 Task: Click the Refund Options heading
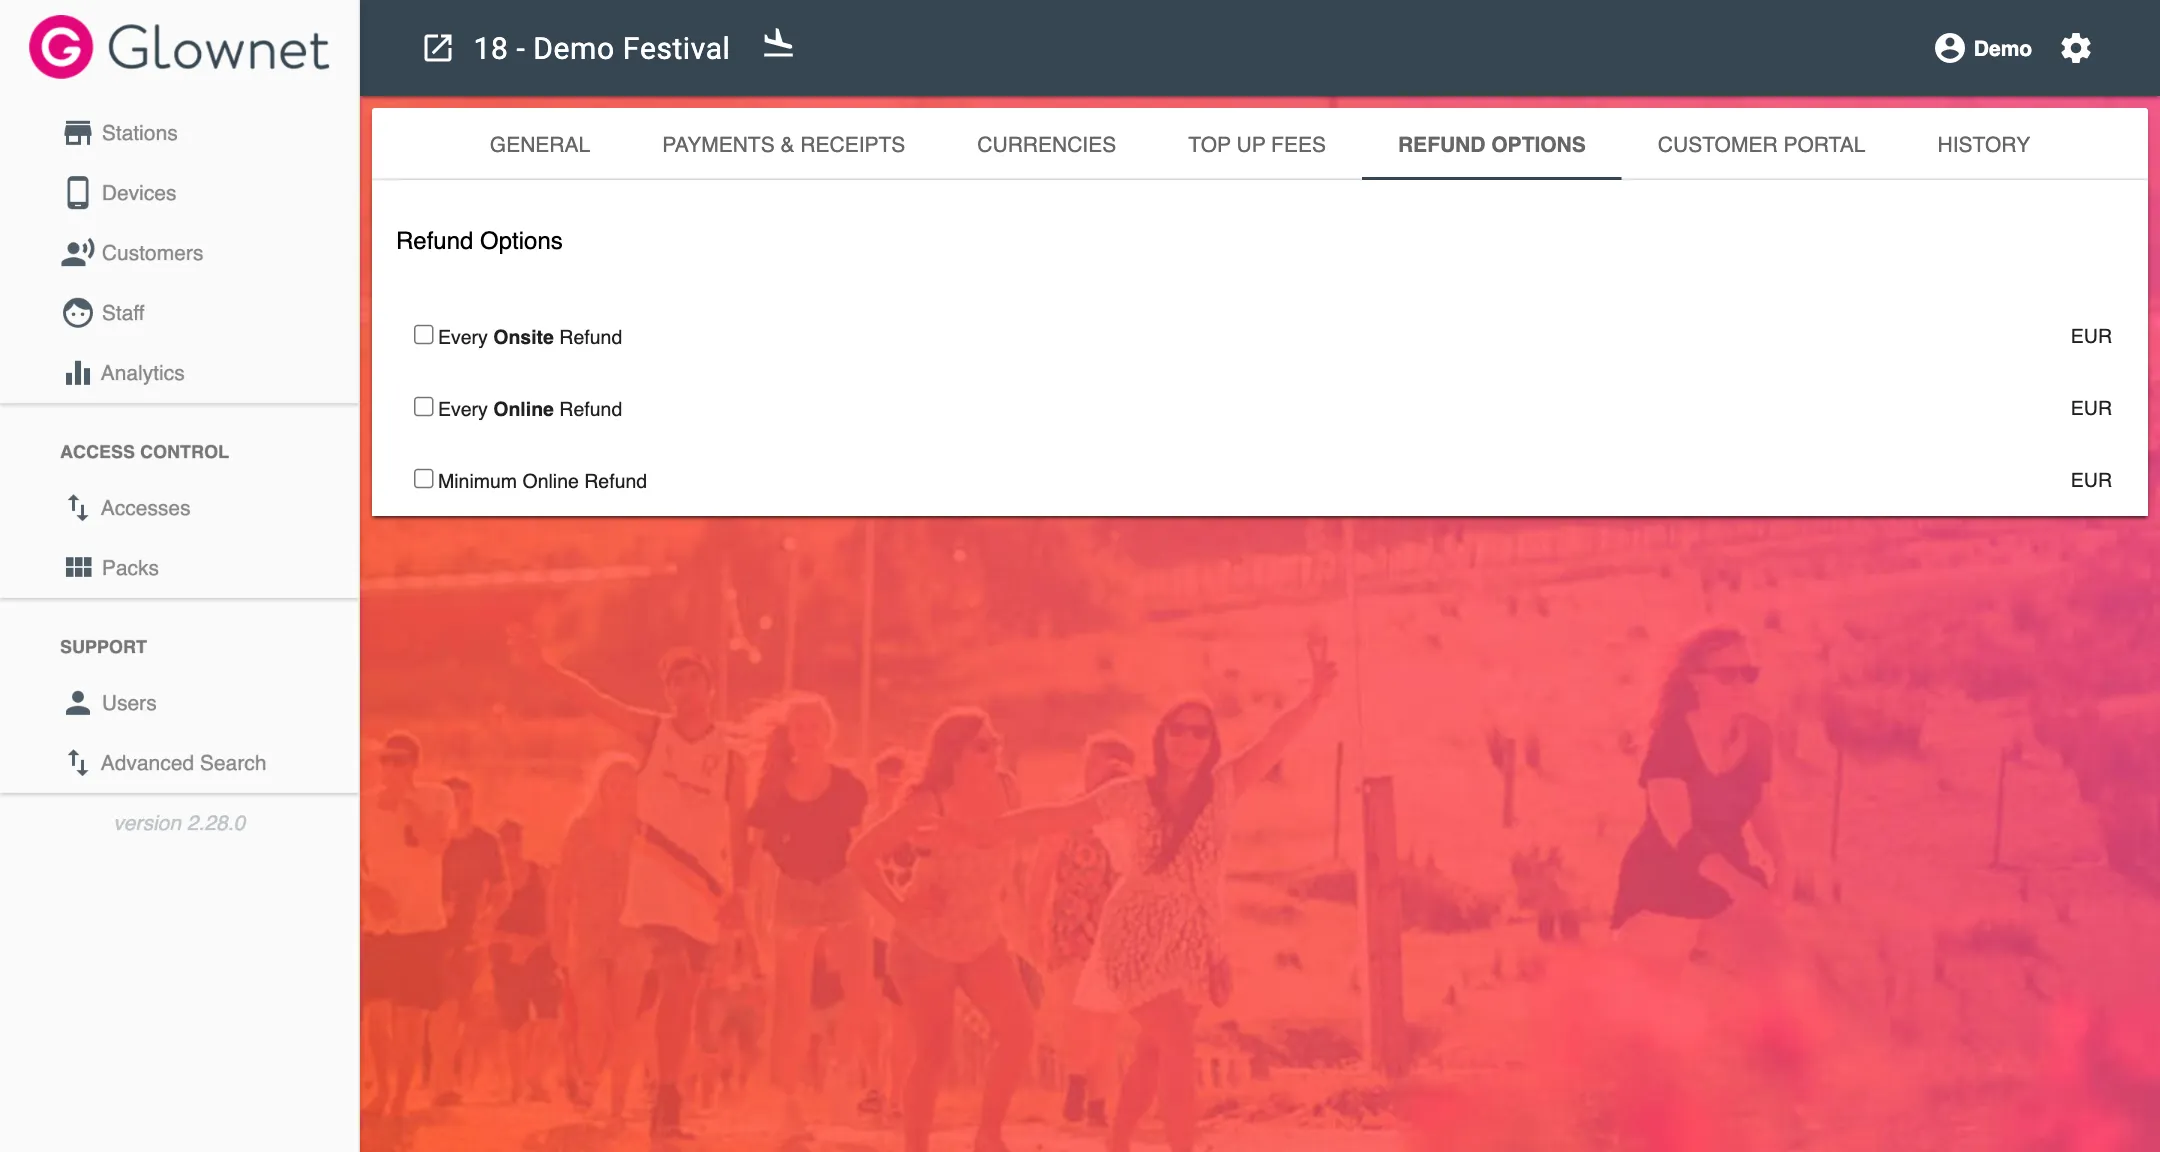[x=479, y=241]
